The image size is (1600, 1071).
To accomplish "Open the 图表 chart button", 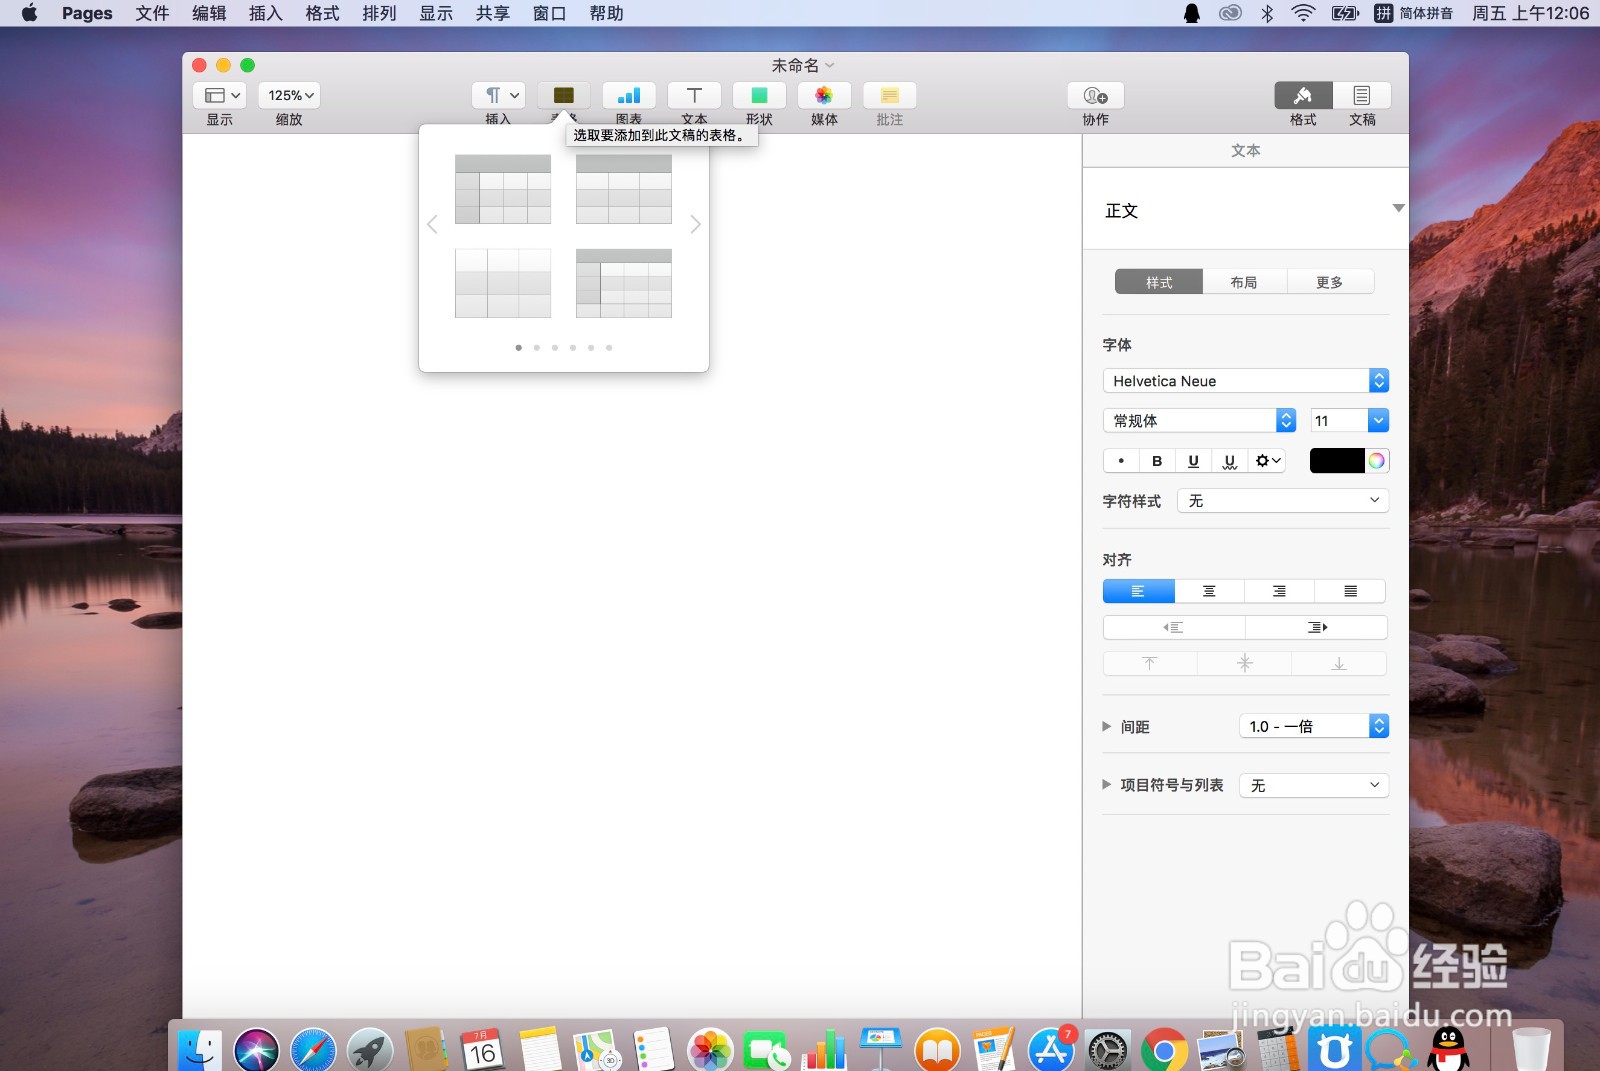I will coord(629,95).
